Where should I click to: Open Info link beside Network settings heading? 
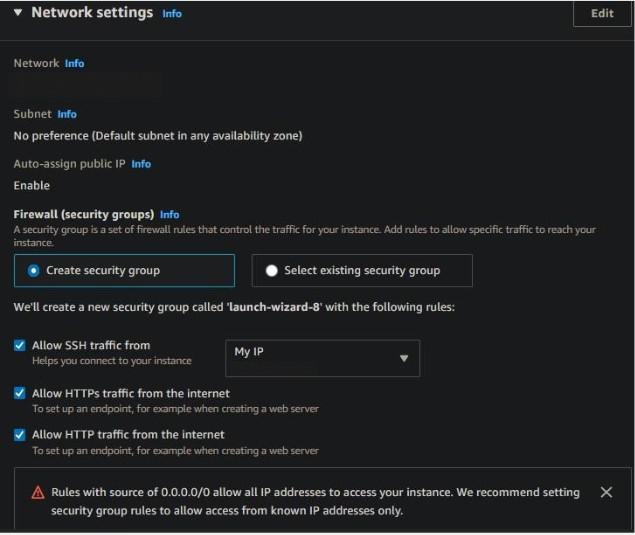(172, 14)
